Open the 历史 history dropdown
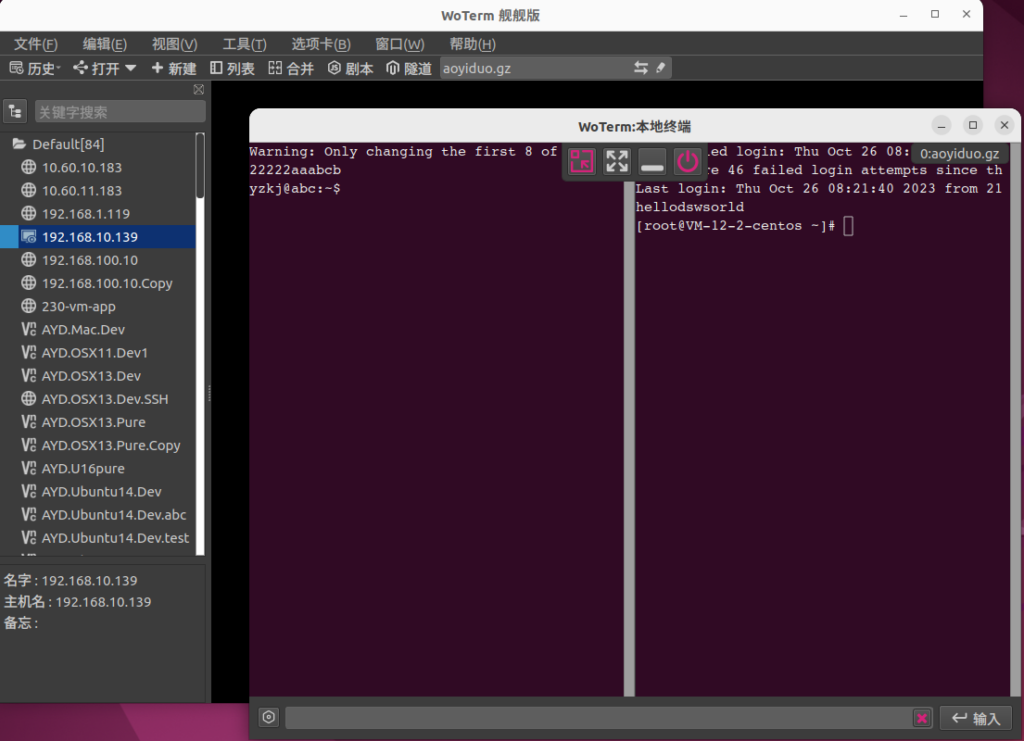This screenshot has height=741, width=1024. [34, 68]
